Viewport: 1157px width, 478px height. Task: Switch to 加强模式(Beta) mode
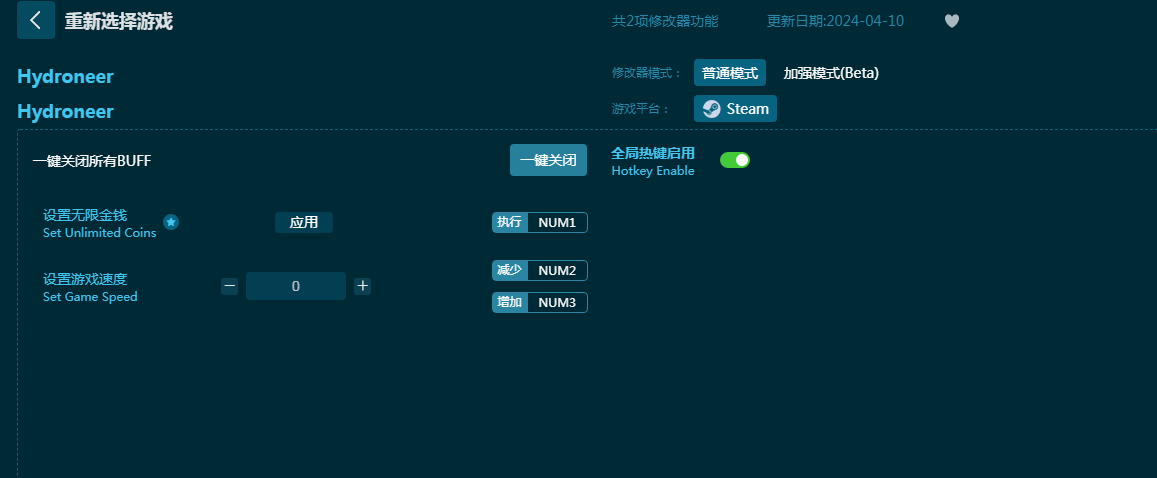(831, 73)
